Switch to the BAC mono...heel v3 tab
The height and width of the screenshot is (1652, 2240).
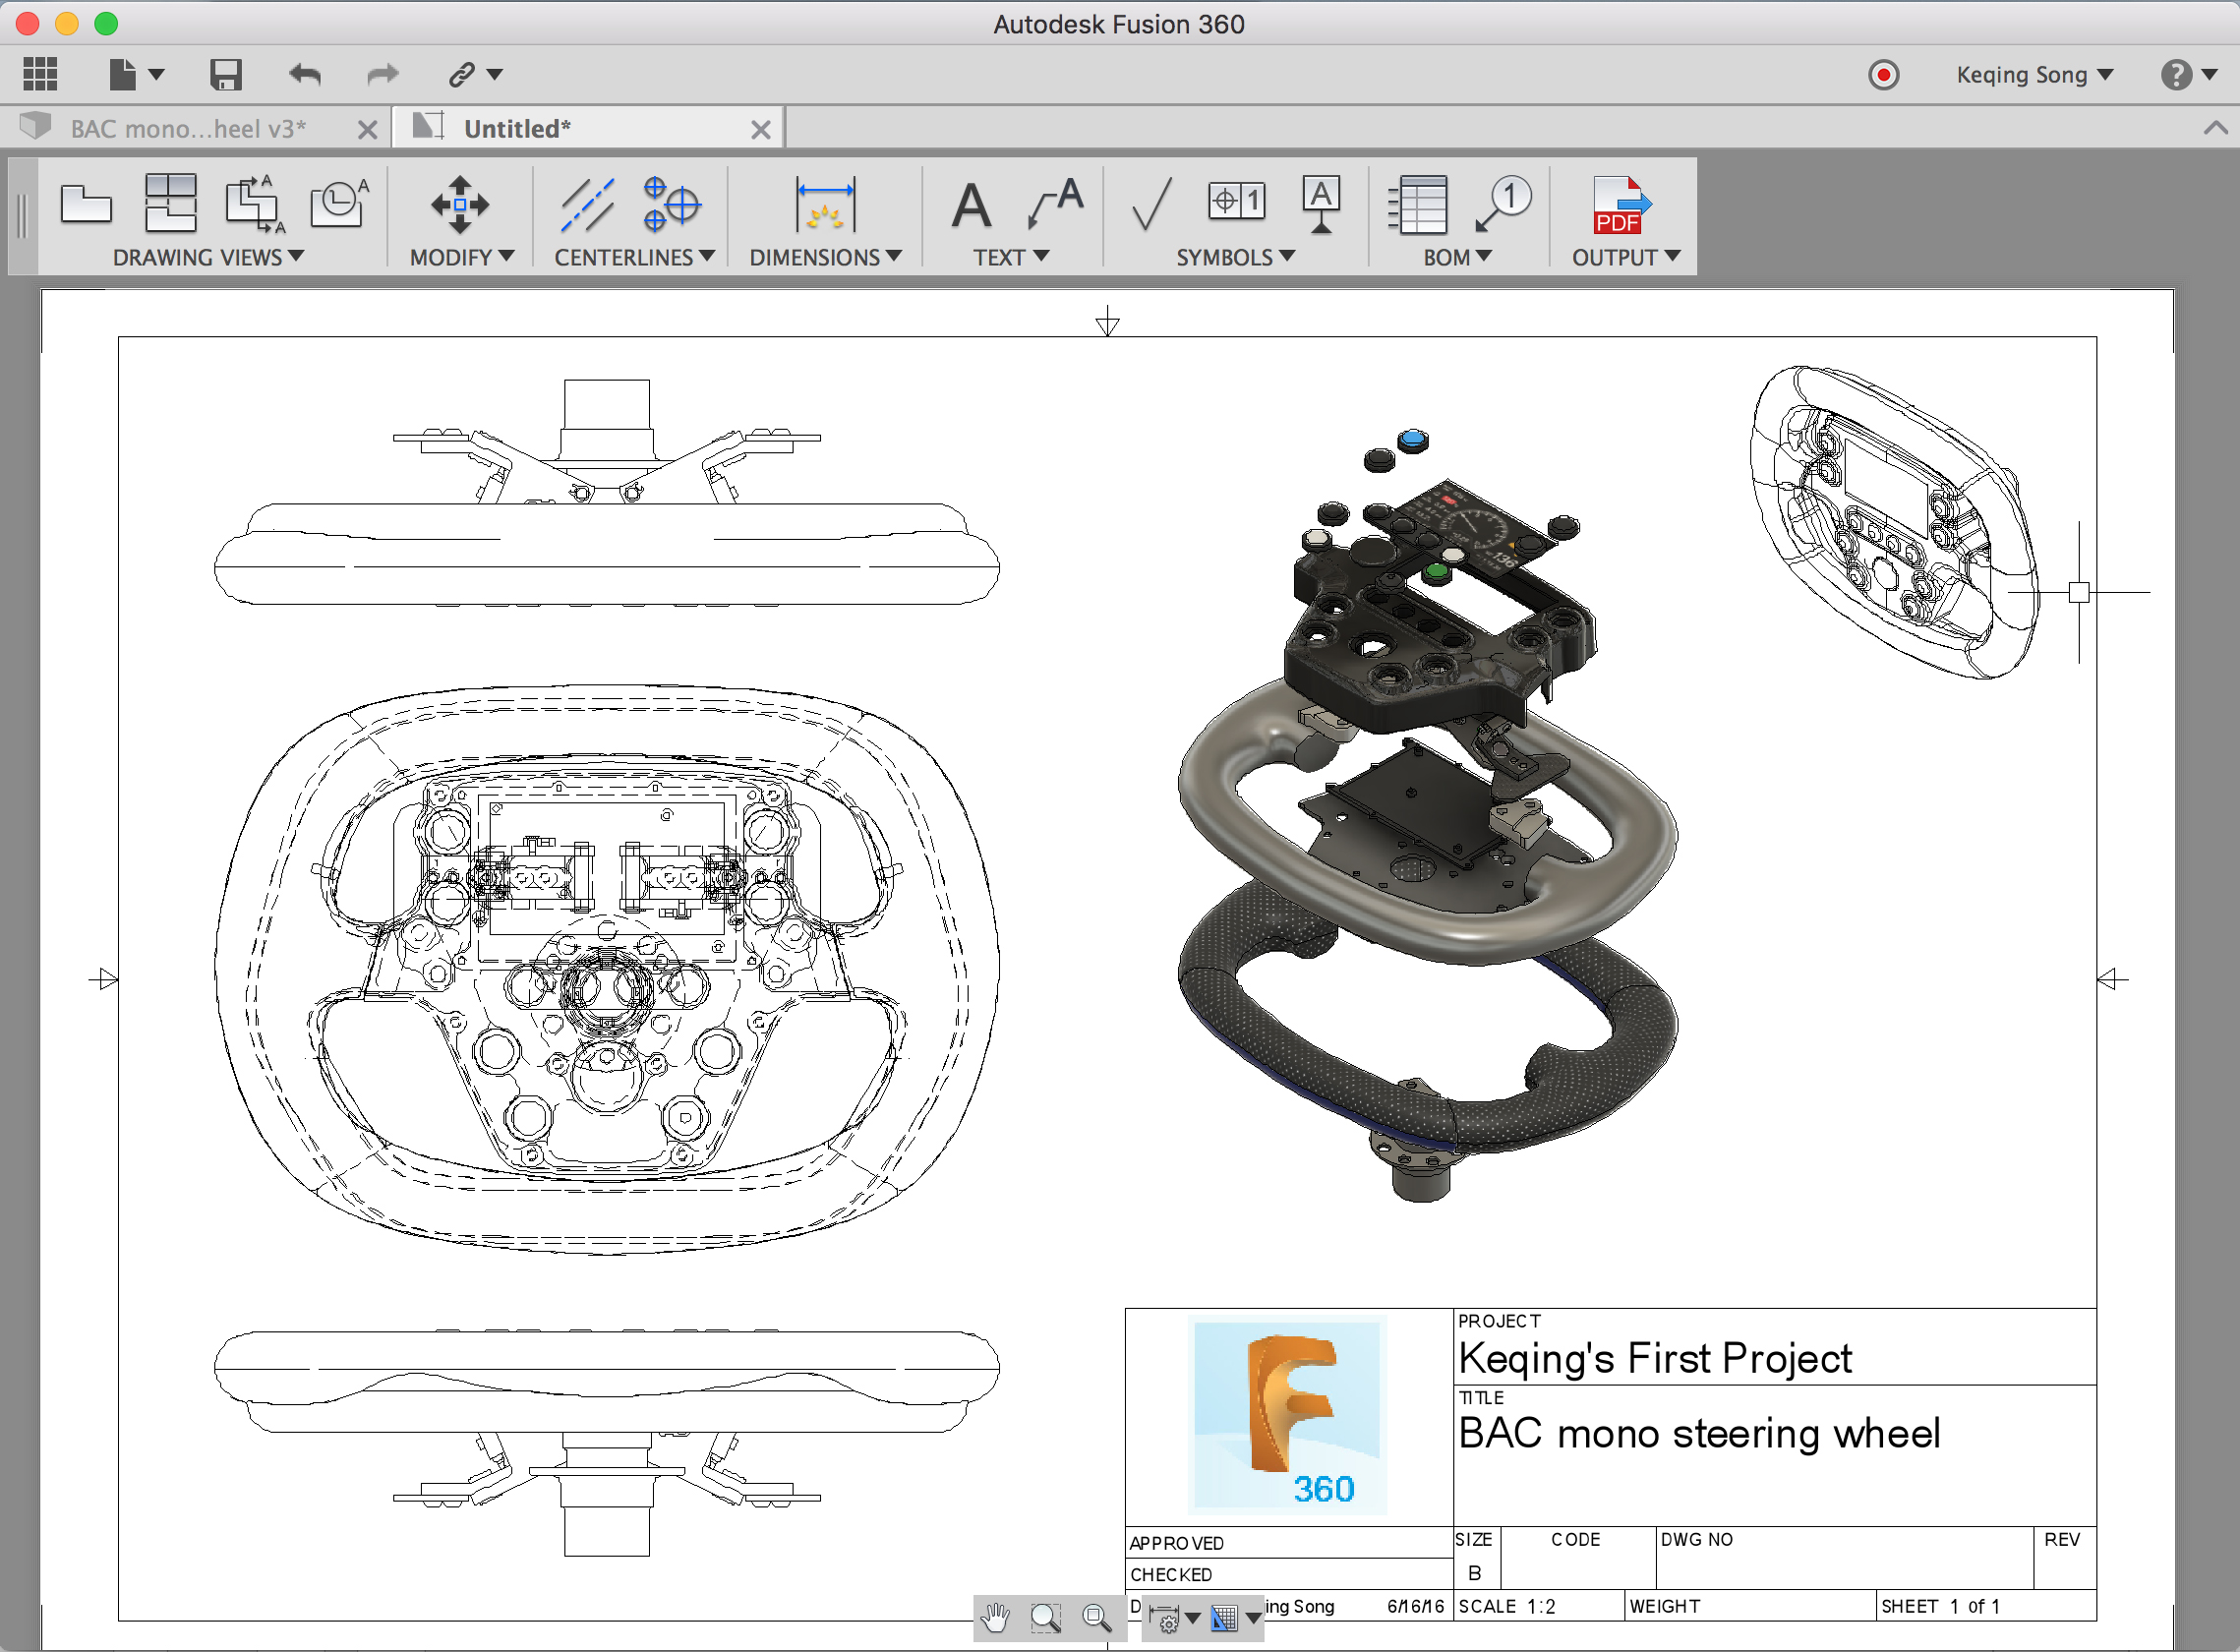(x=187, y=129)
